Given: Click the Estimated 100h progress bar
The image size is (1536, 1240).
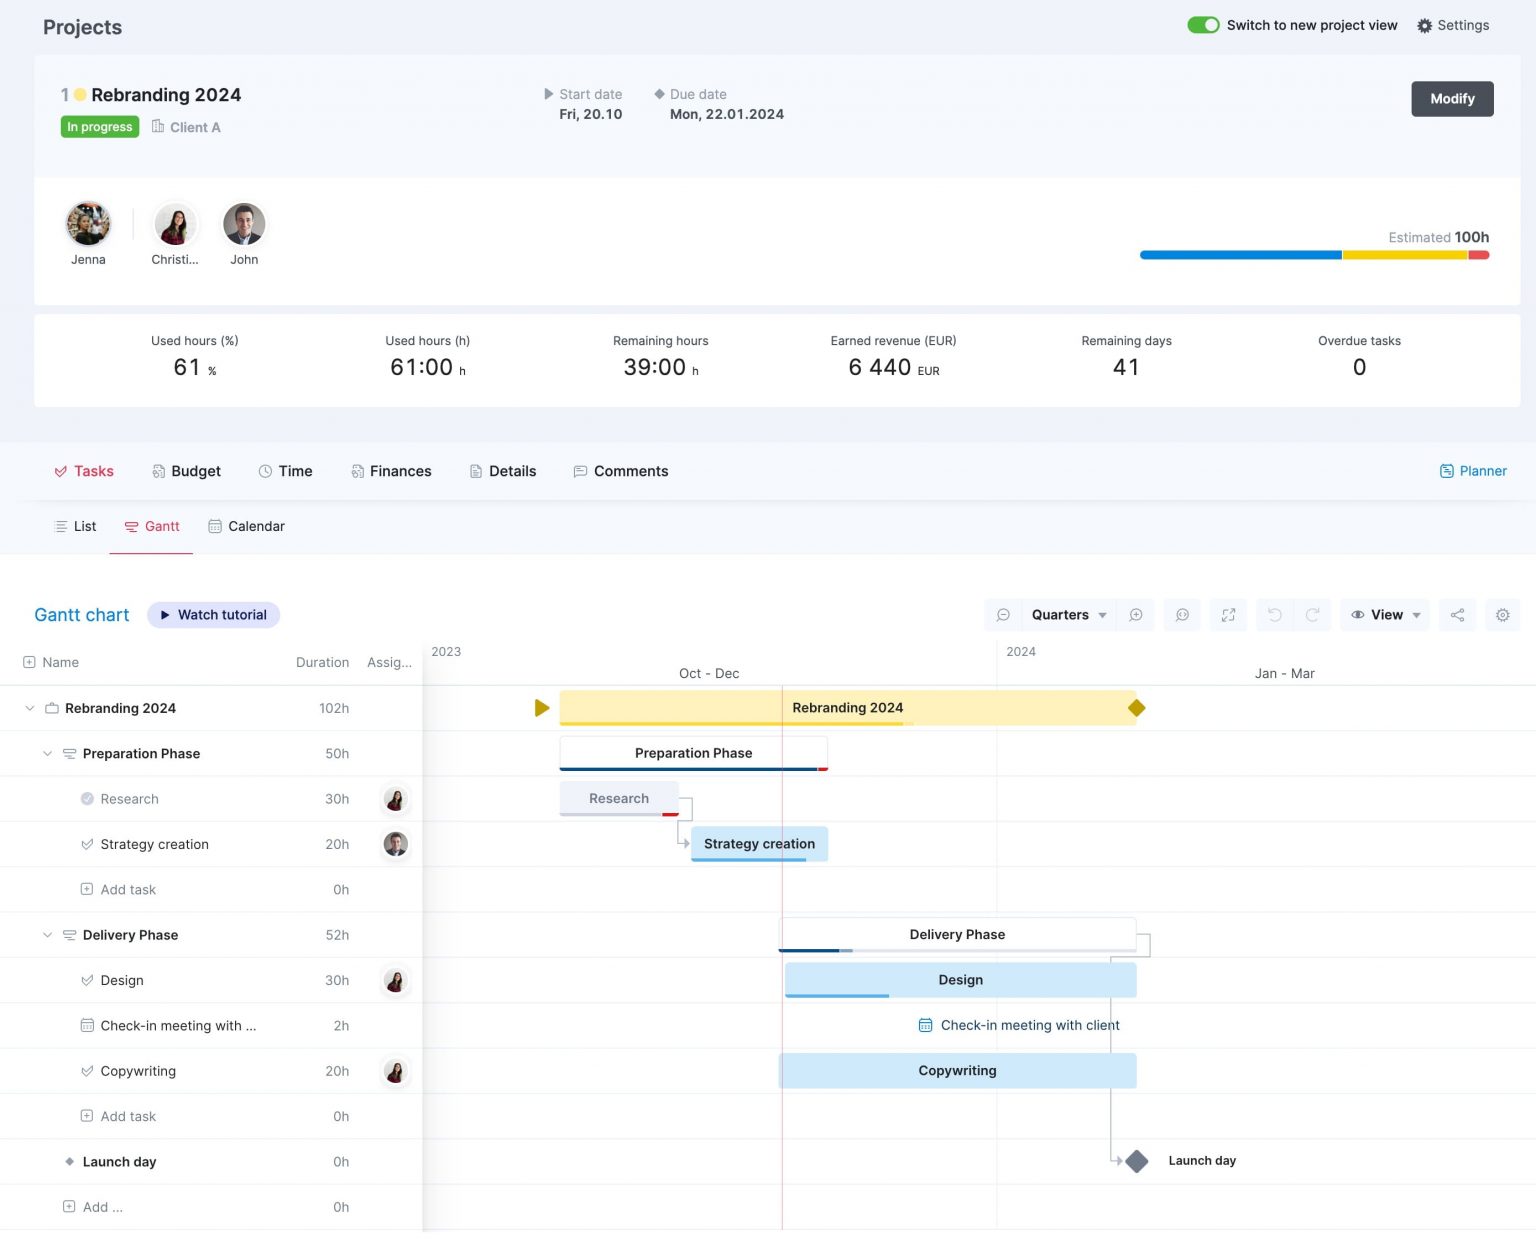Looking at the screenshot, I should [x=1314, y=255].
